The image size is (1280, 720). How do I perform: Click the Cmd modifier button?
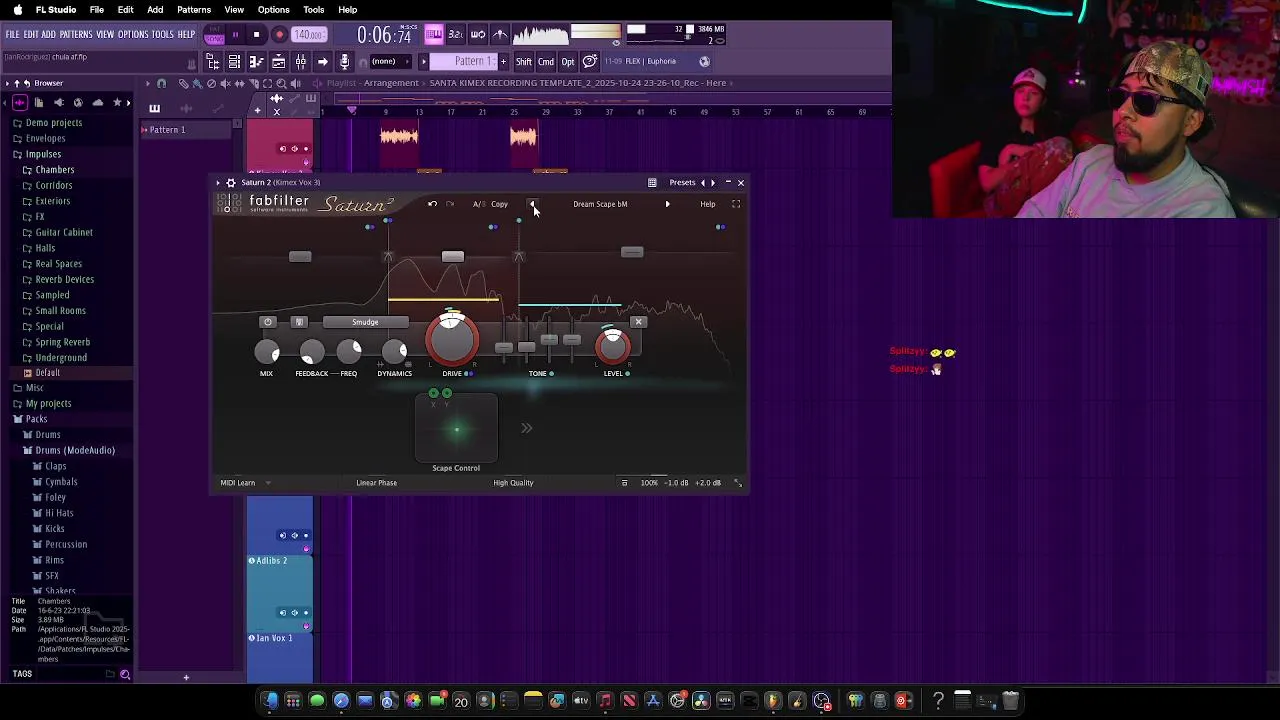tap(546, 62)
